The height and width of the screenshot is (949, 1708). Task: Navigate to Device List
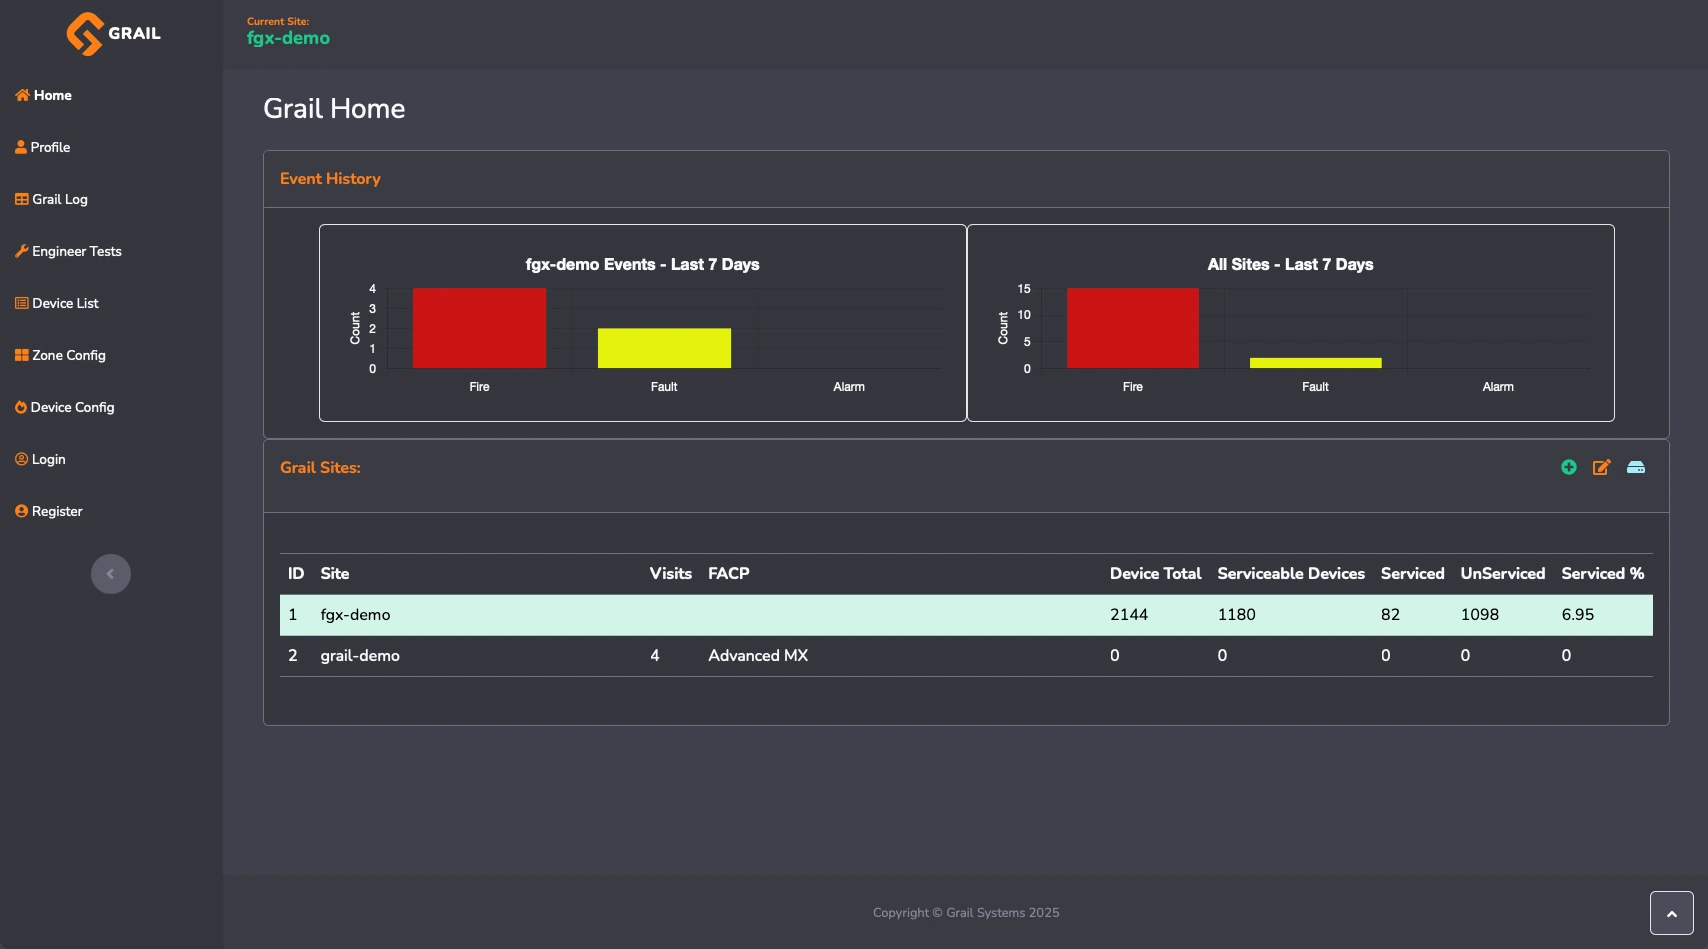65,303
